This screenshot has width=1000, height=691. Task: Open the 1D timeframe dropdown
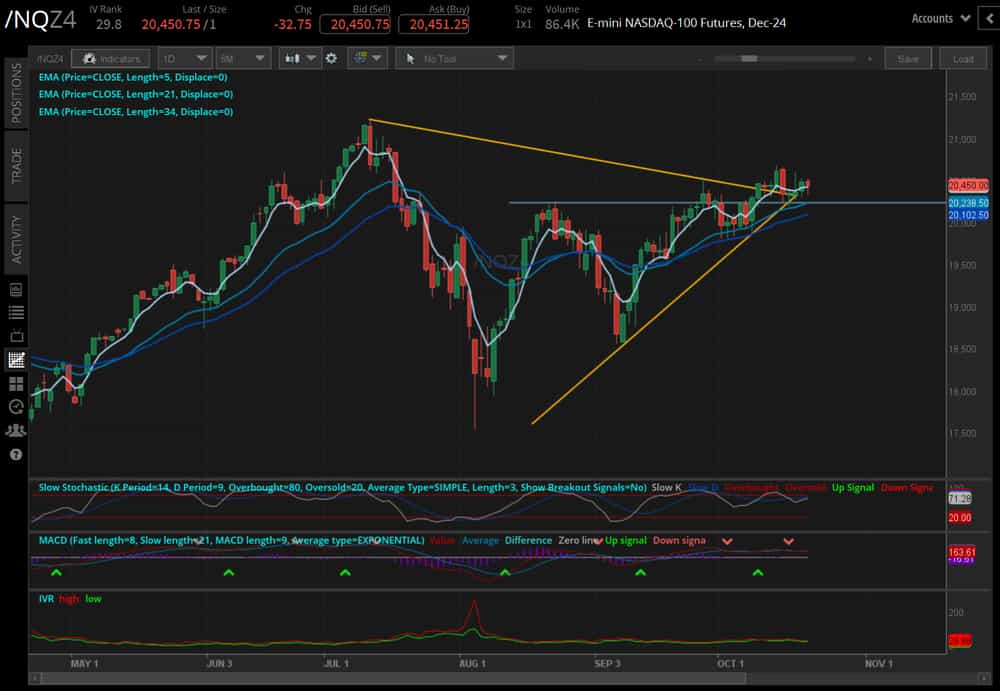point(184,58)
